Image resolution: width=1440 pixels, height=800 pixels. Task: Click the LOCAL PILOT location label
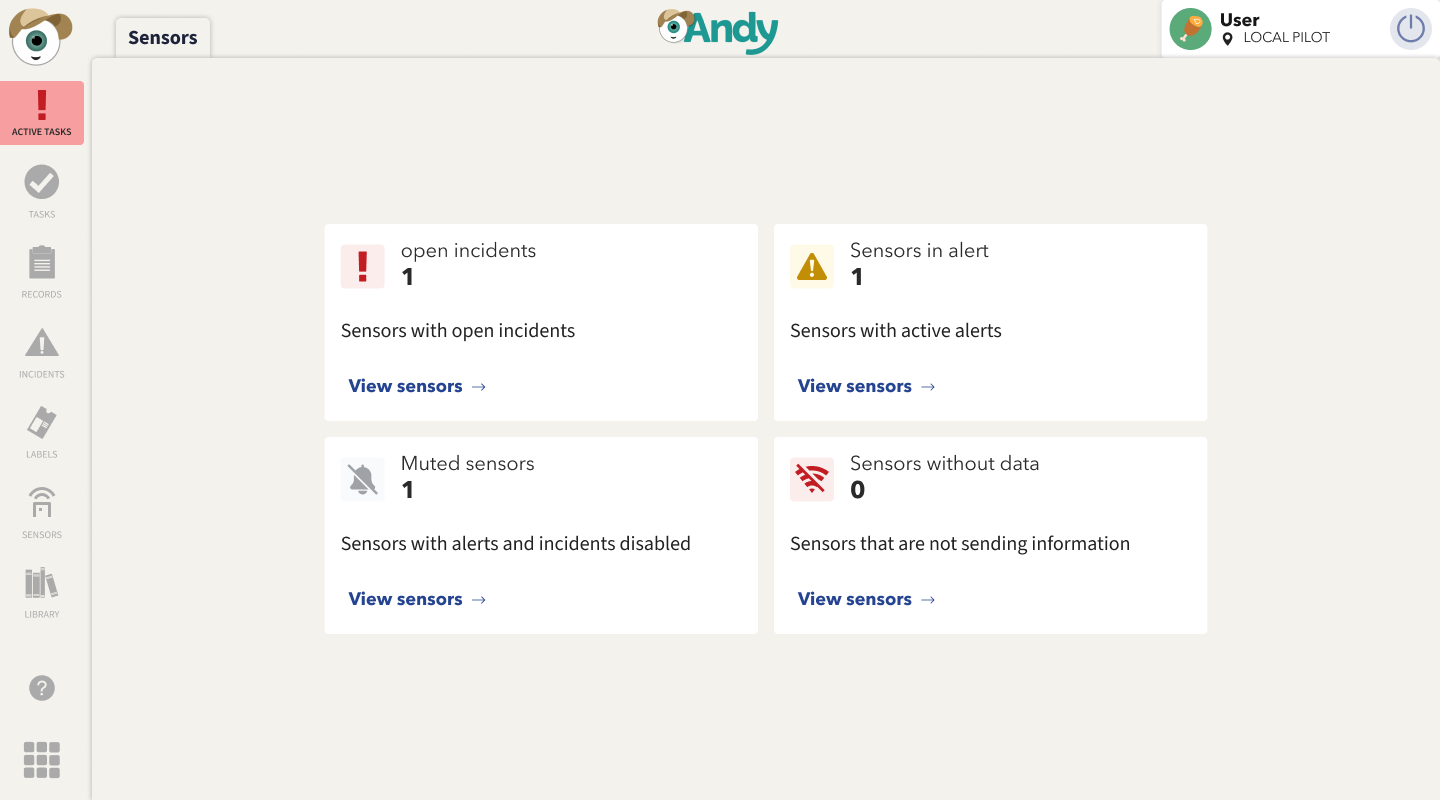point(1286,38)
